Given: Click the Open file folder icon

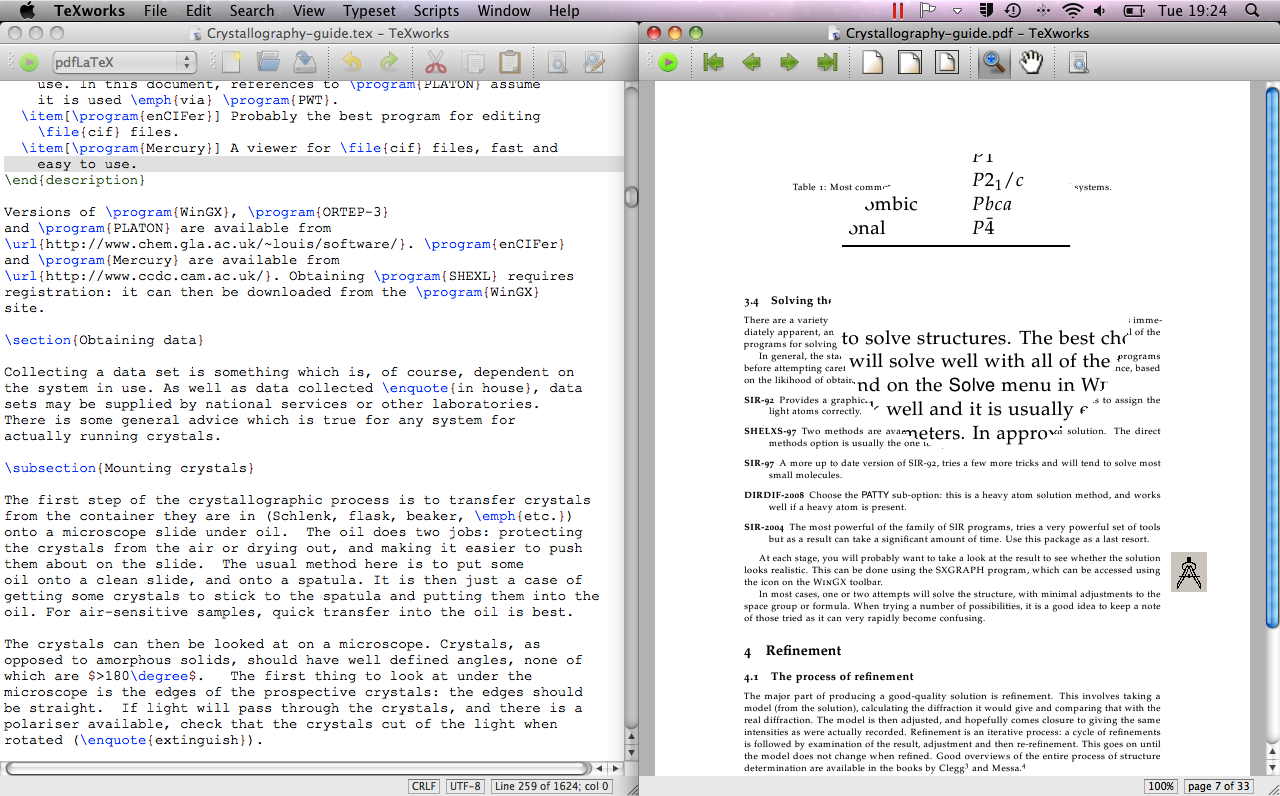Looking at the screenshot, I should [x=268, y=63].
